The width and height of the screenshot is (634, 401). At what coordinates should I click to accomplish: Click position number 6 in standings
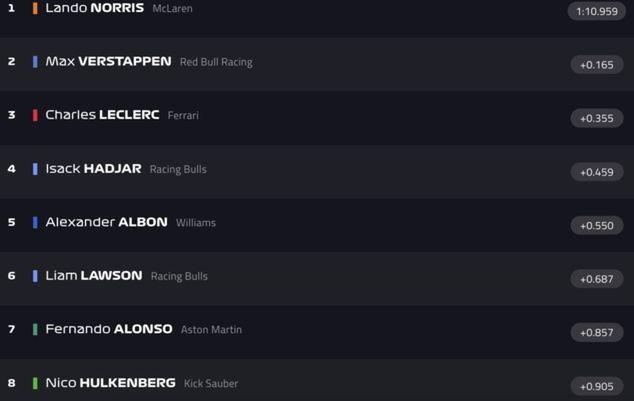[x=11, y=276]
